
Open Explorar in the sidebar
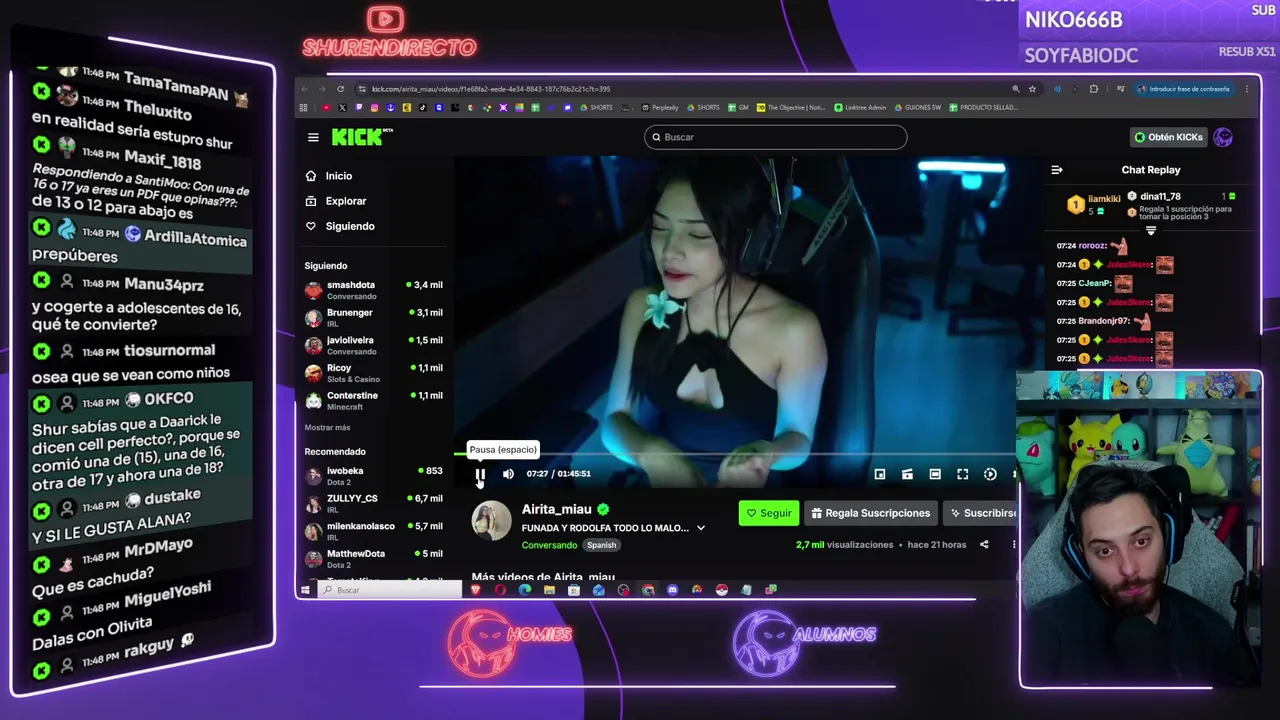pyautogui.click(x=337, y=201)
